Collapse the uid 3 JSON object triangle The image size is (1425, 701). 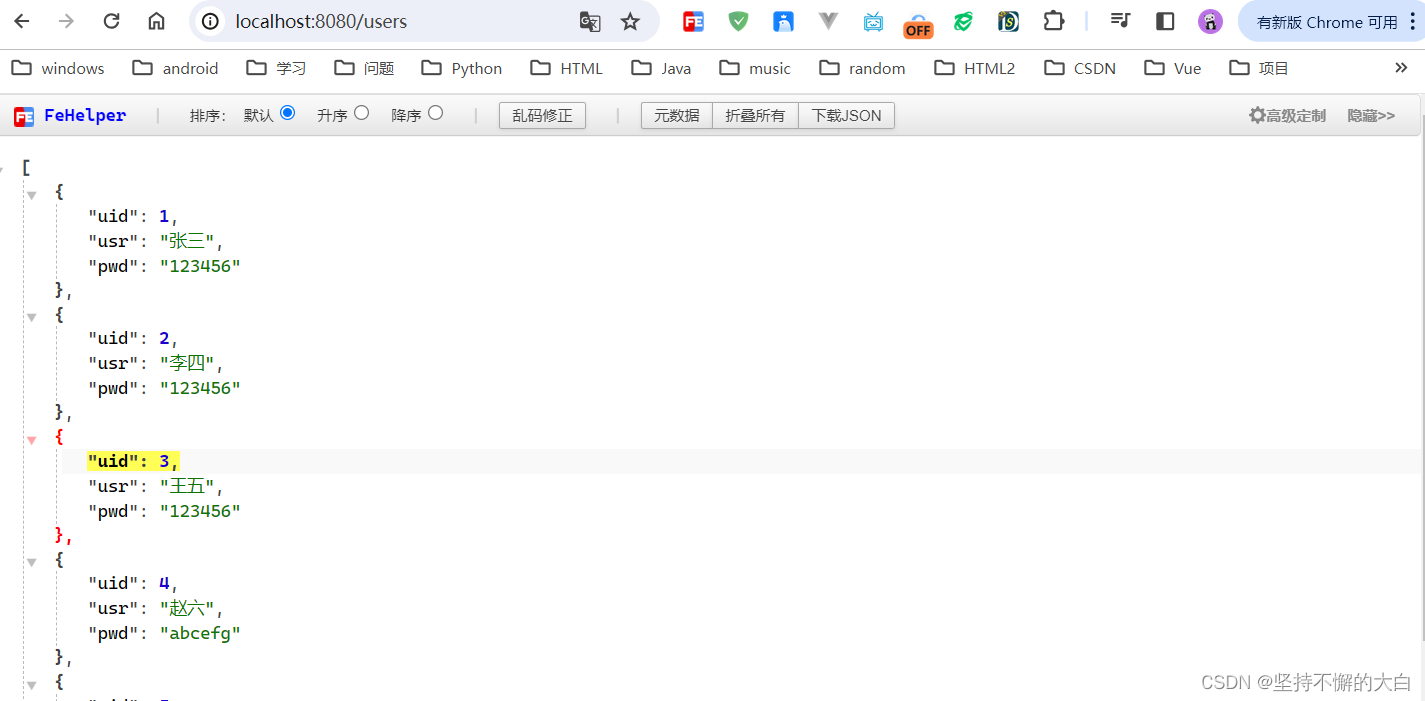click(31, 438)
